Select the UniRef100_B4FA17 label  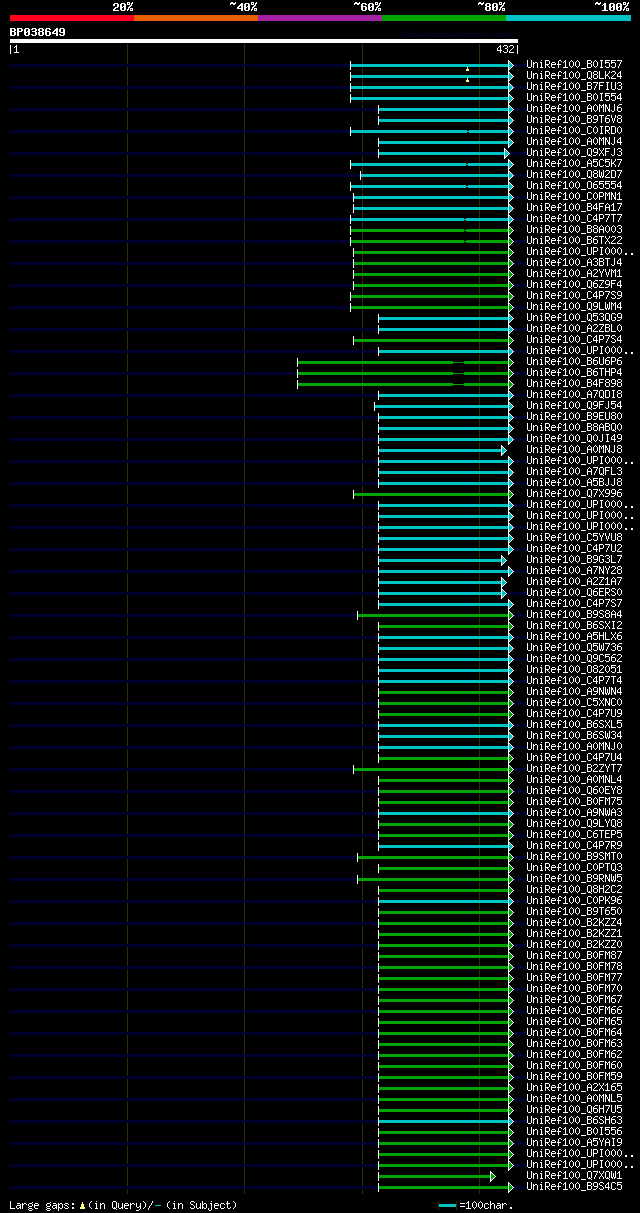point(574,207)
